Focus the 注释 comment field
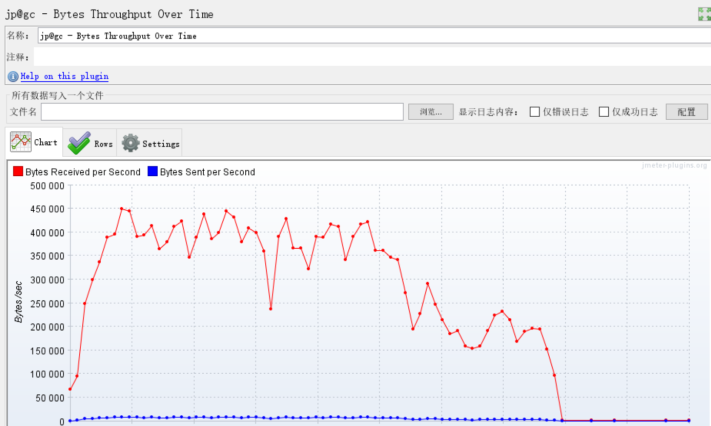711x426 pixels. coord(372,57)
